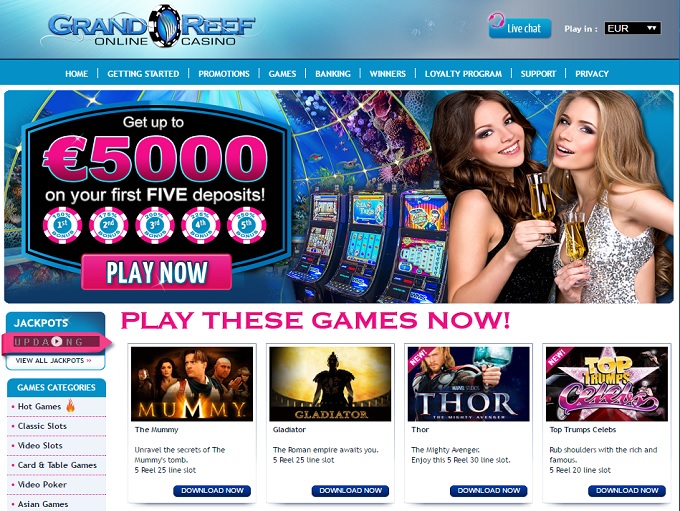Click the 1st bonus chip icon
680x511 pixels.
tap(62, 225)
